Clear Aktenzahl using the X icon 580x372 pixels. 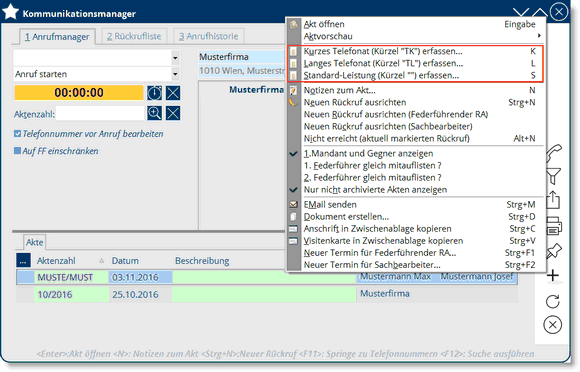[173, 113]
